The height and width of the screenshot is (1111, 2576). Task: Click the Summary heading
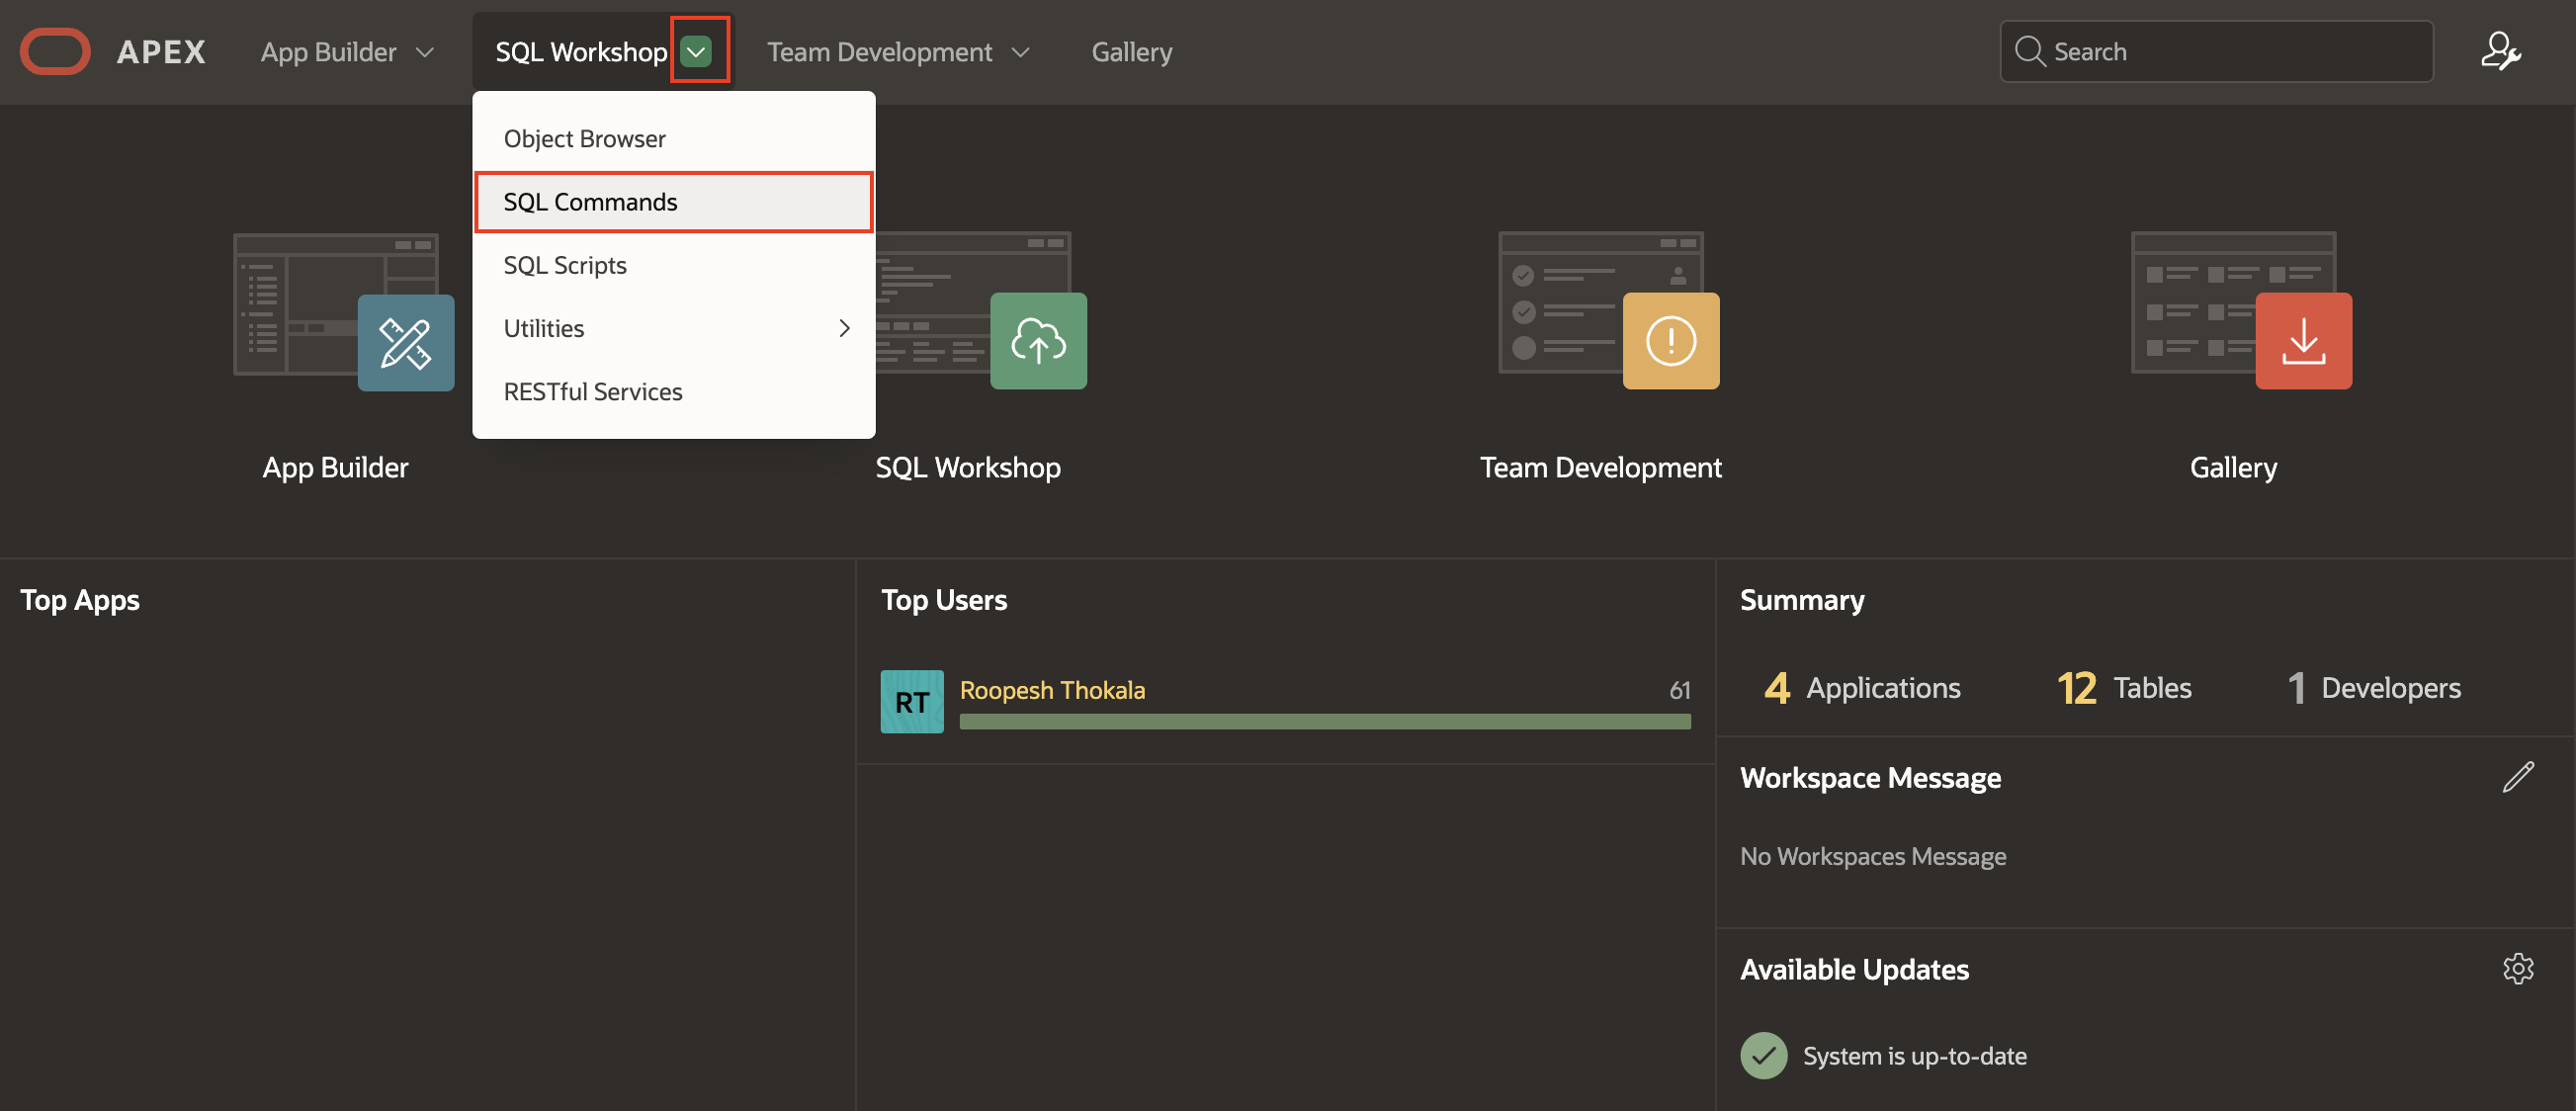point(1801,599)
